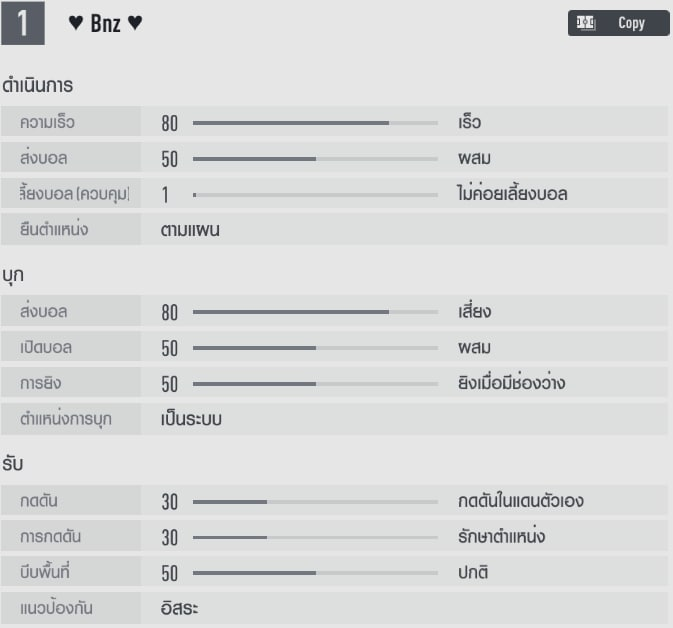Click the กดดัน slider in รับ section

coord(315,501)
